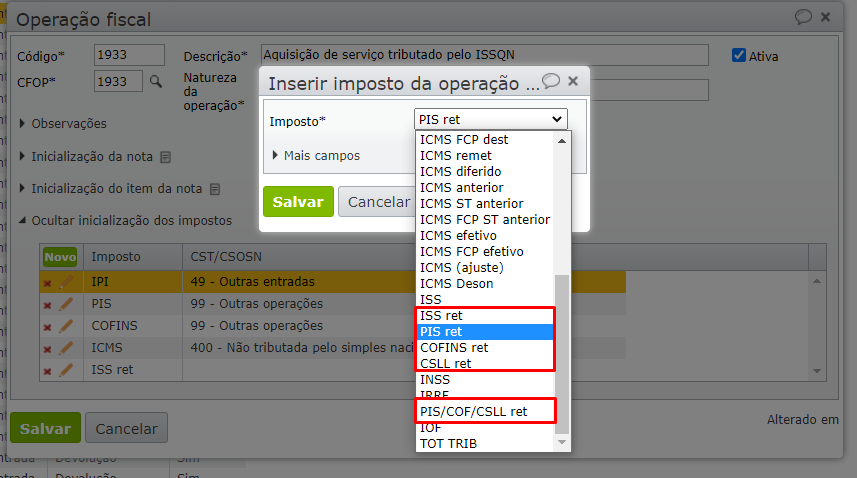This screenshot has height=478, width=857.
Task: Select ICMS remet option
Action: [485, 156]
